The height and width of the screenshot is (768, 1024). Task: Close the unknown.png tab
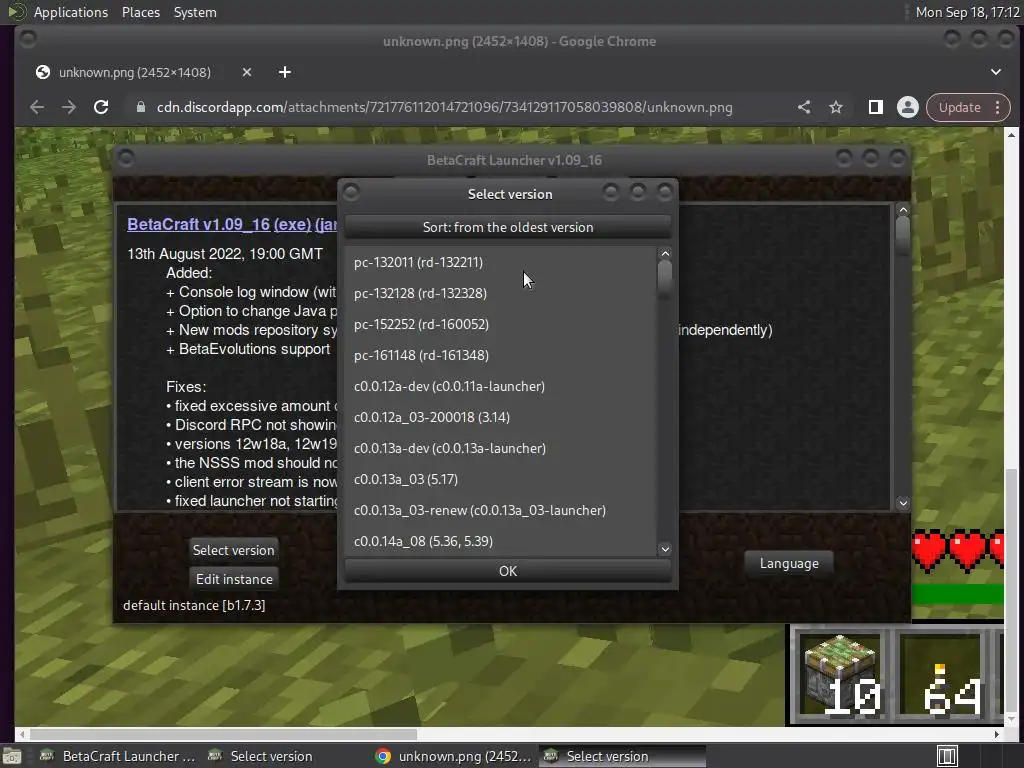tap(246, 72)
